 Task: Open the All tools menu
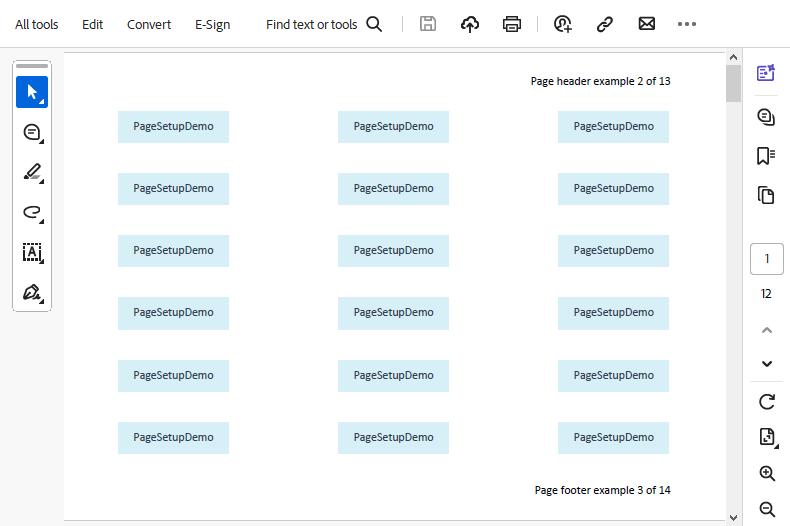pos(37,24)
